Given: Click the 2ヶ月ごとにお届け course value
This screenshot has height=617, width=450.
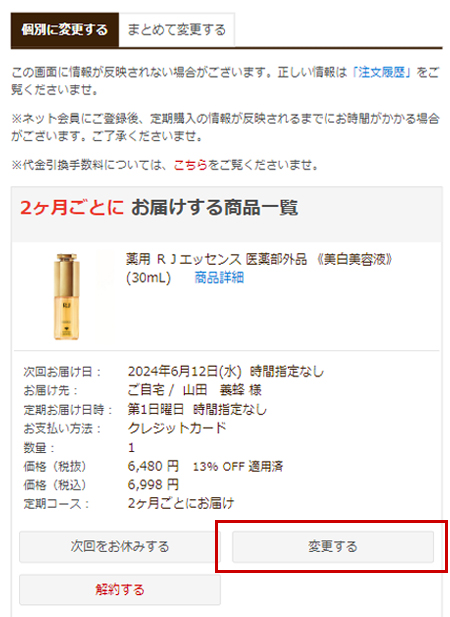Looking at the screenshot, I should click(x=181, y=503).
